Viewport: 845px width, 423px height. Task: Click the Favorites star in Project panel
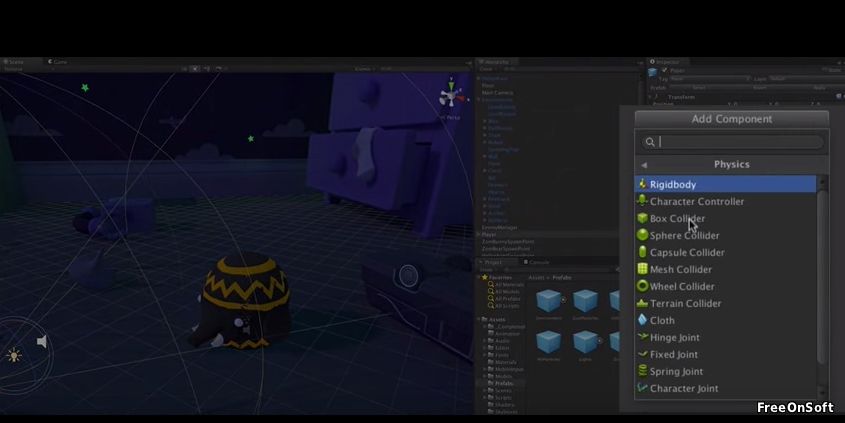click(x=484, y=277)
